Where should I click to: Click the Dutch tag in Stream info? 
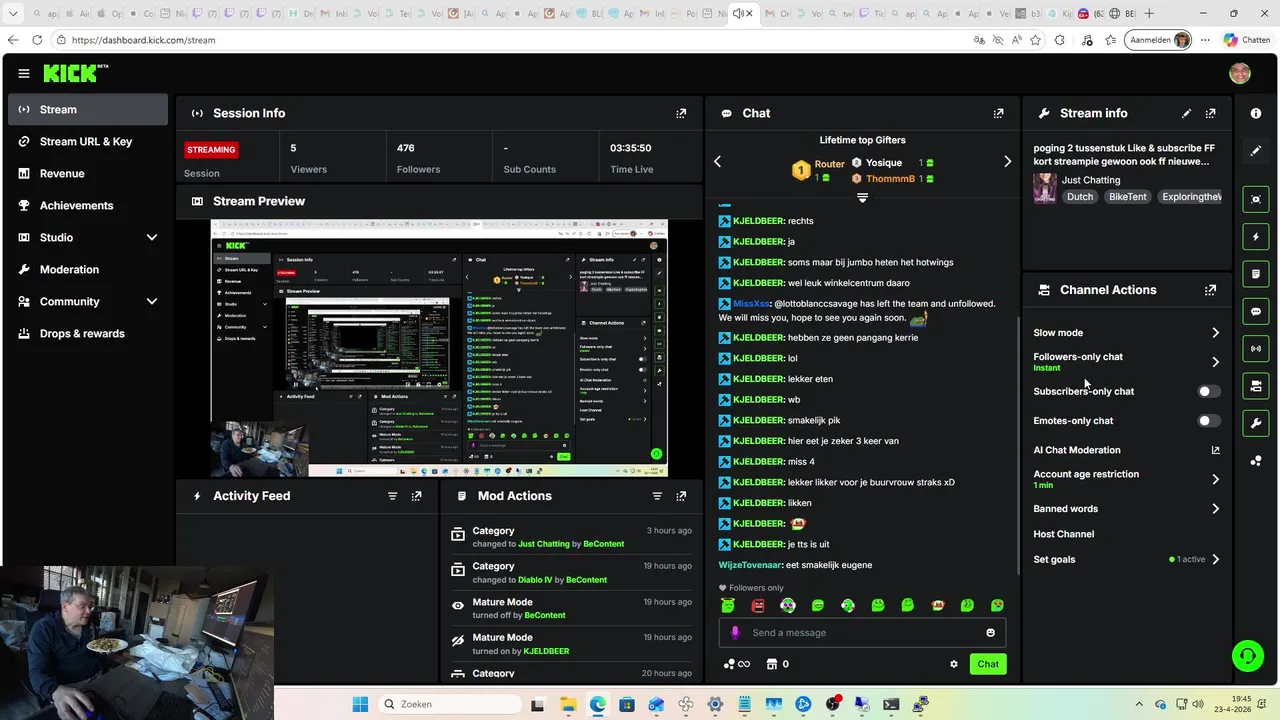pos(1080,197)
